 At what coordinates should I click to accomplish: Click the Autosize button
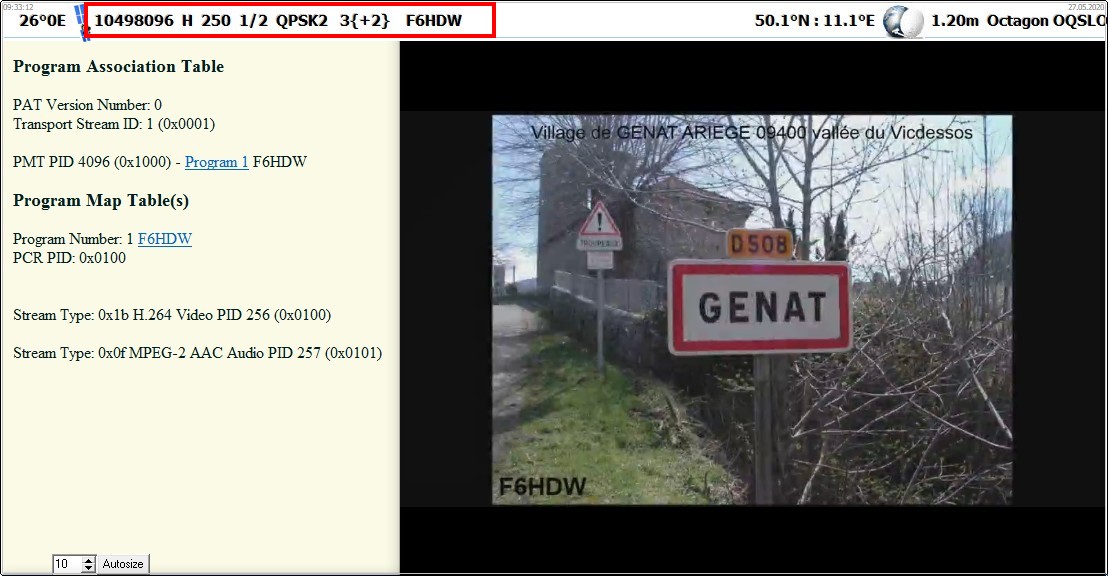123,564
